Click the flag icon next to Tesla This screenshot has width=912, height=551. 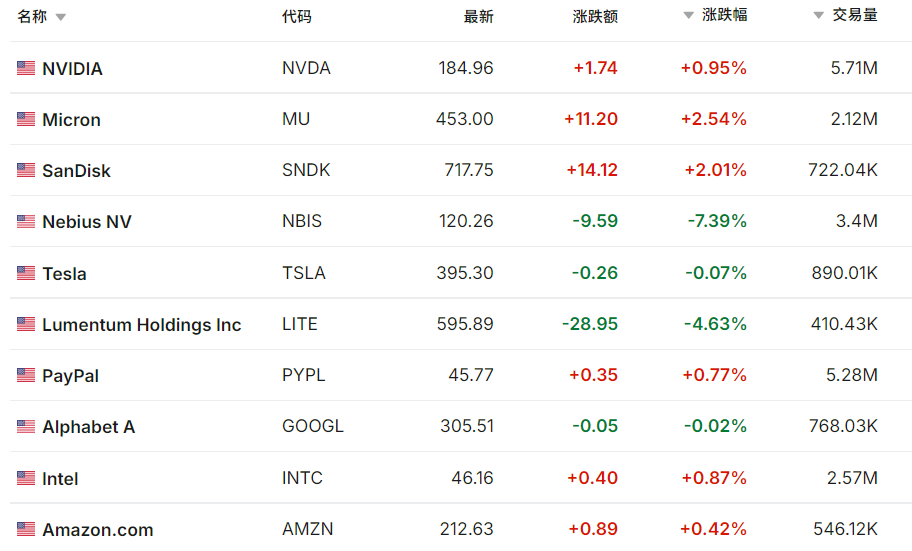click(x=26, y=273)
